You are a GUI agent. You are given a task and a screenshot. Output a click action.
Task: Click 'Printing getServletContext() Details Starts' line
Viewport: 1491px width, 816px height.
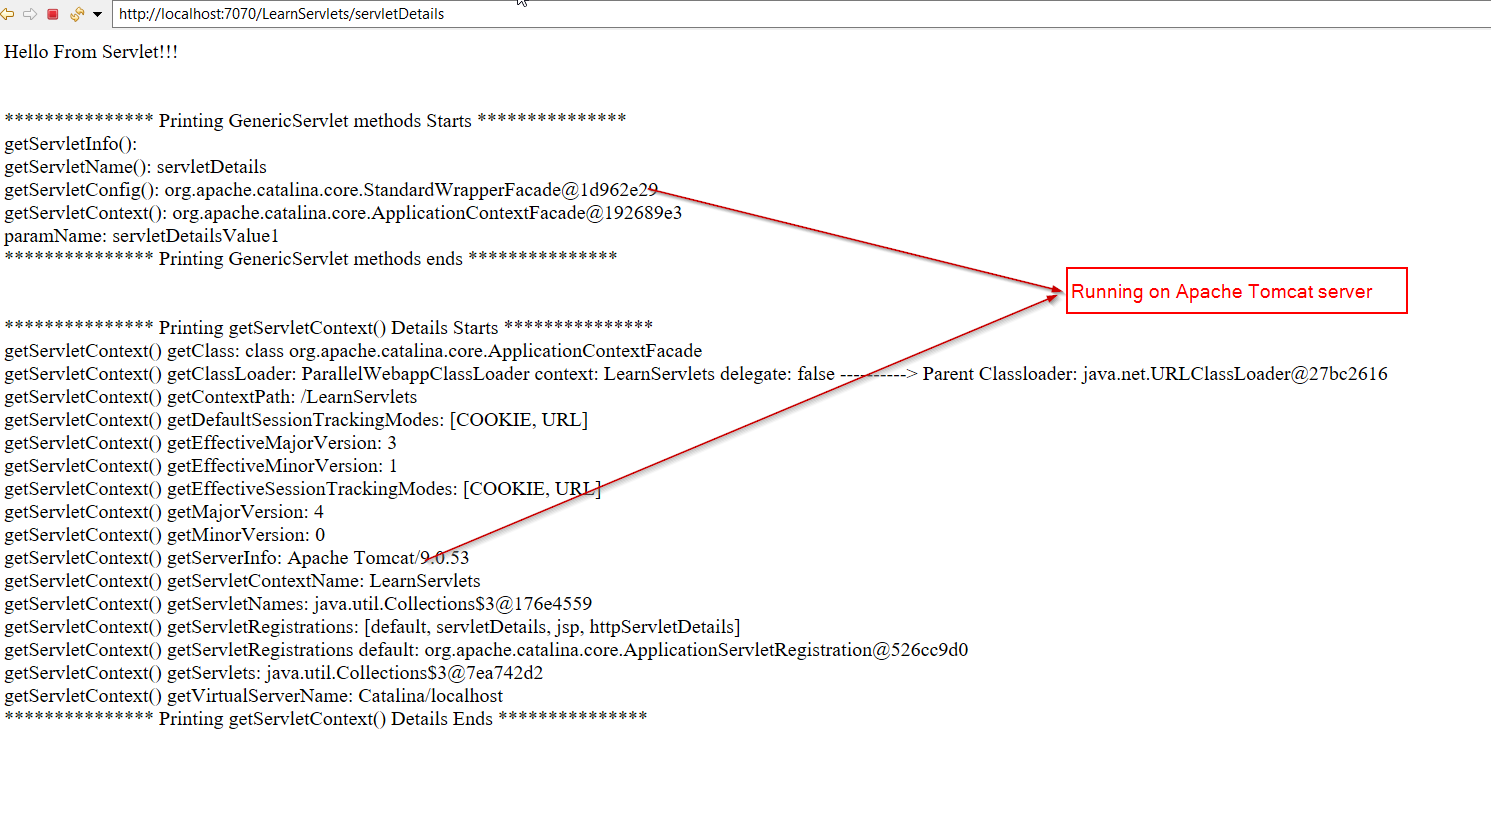[x=329, y=328]
